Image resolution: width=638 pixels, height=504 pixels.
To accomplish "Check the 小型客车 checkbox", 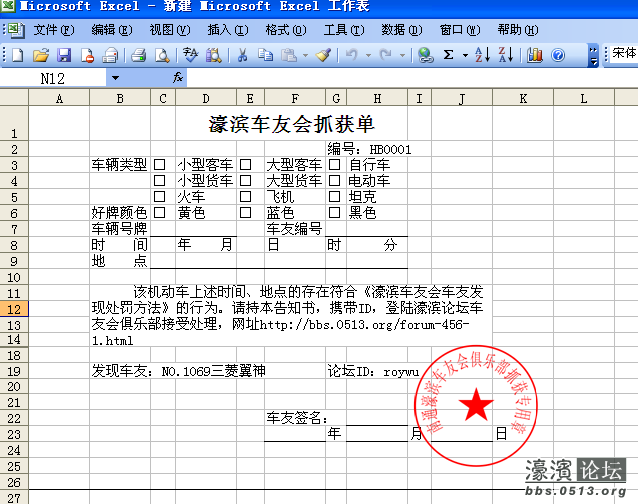I will [x=160, y=165].
